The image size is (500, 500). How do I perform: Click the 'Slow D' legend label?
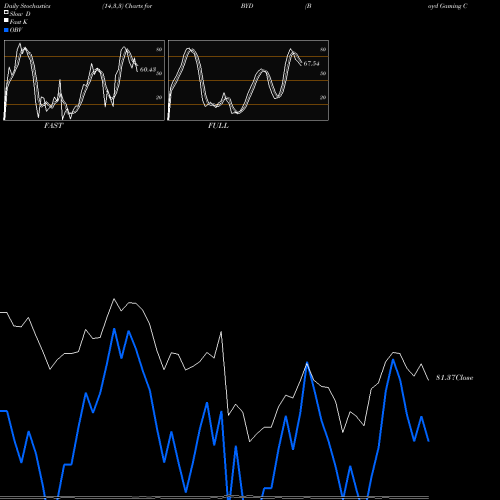[20, 14]
